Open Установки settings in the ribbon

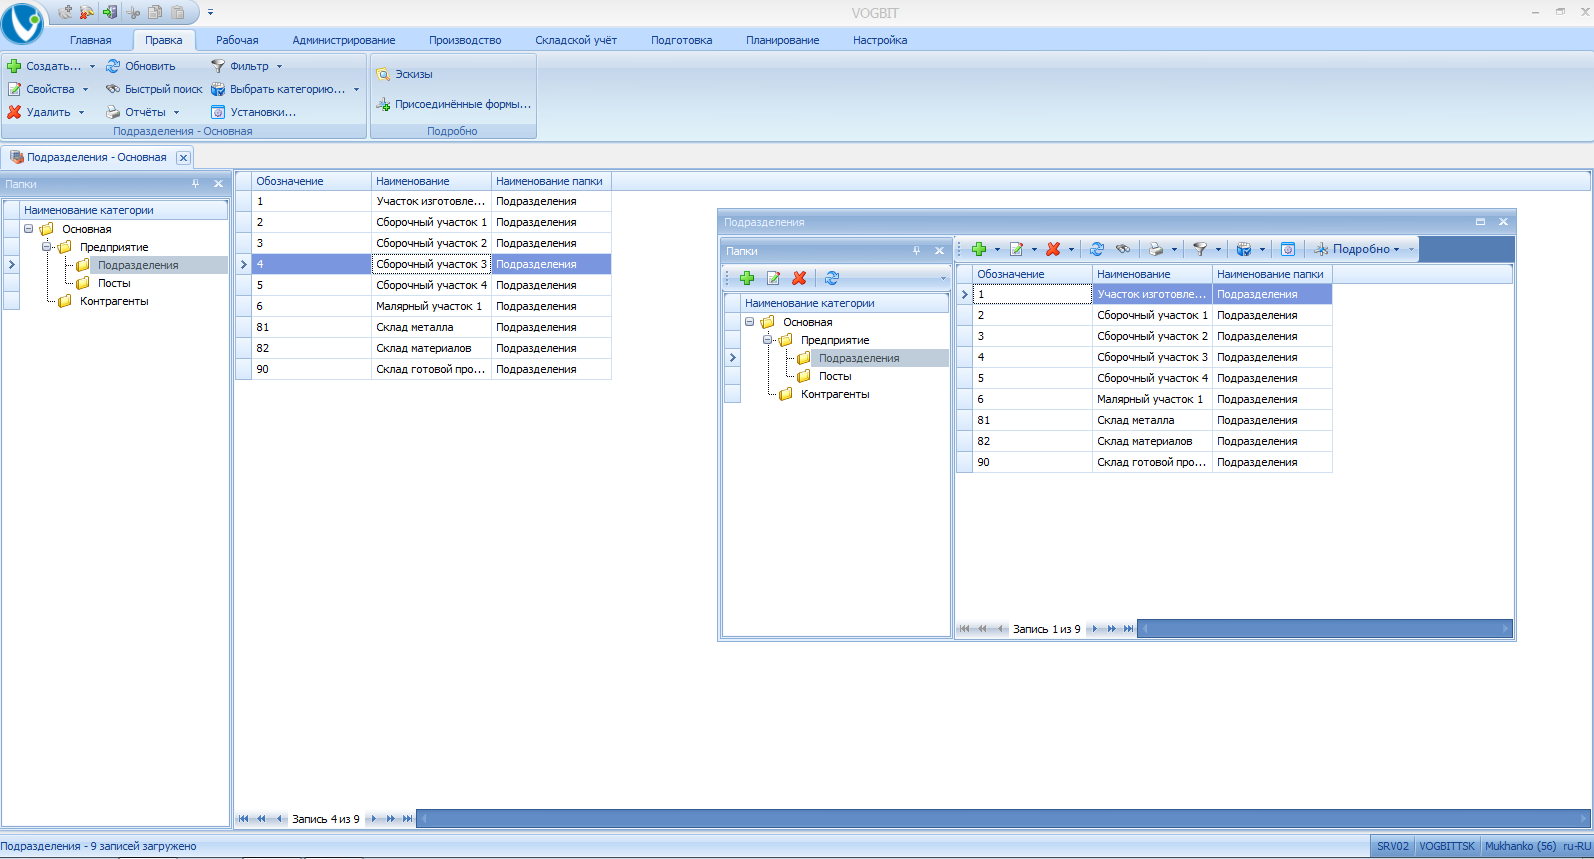[x=254, y=112]
